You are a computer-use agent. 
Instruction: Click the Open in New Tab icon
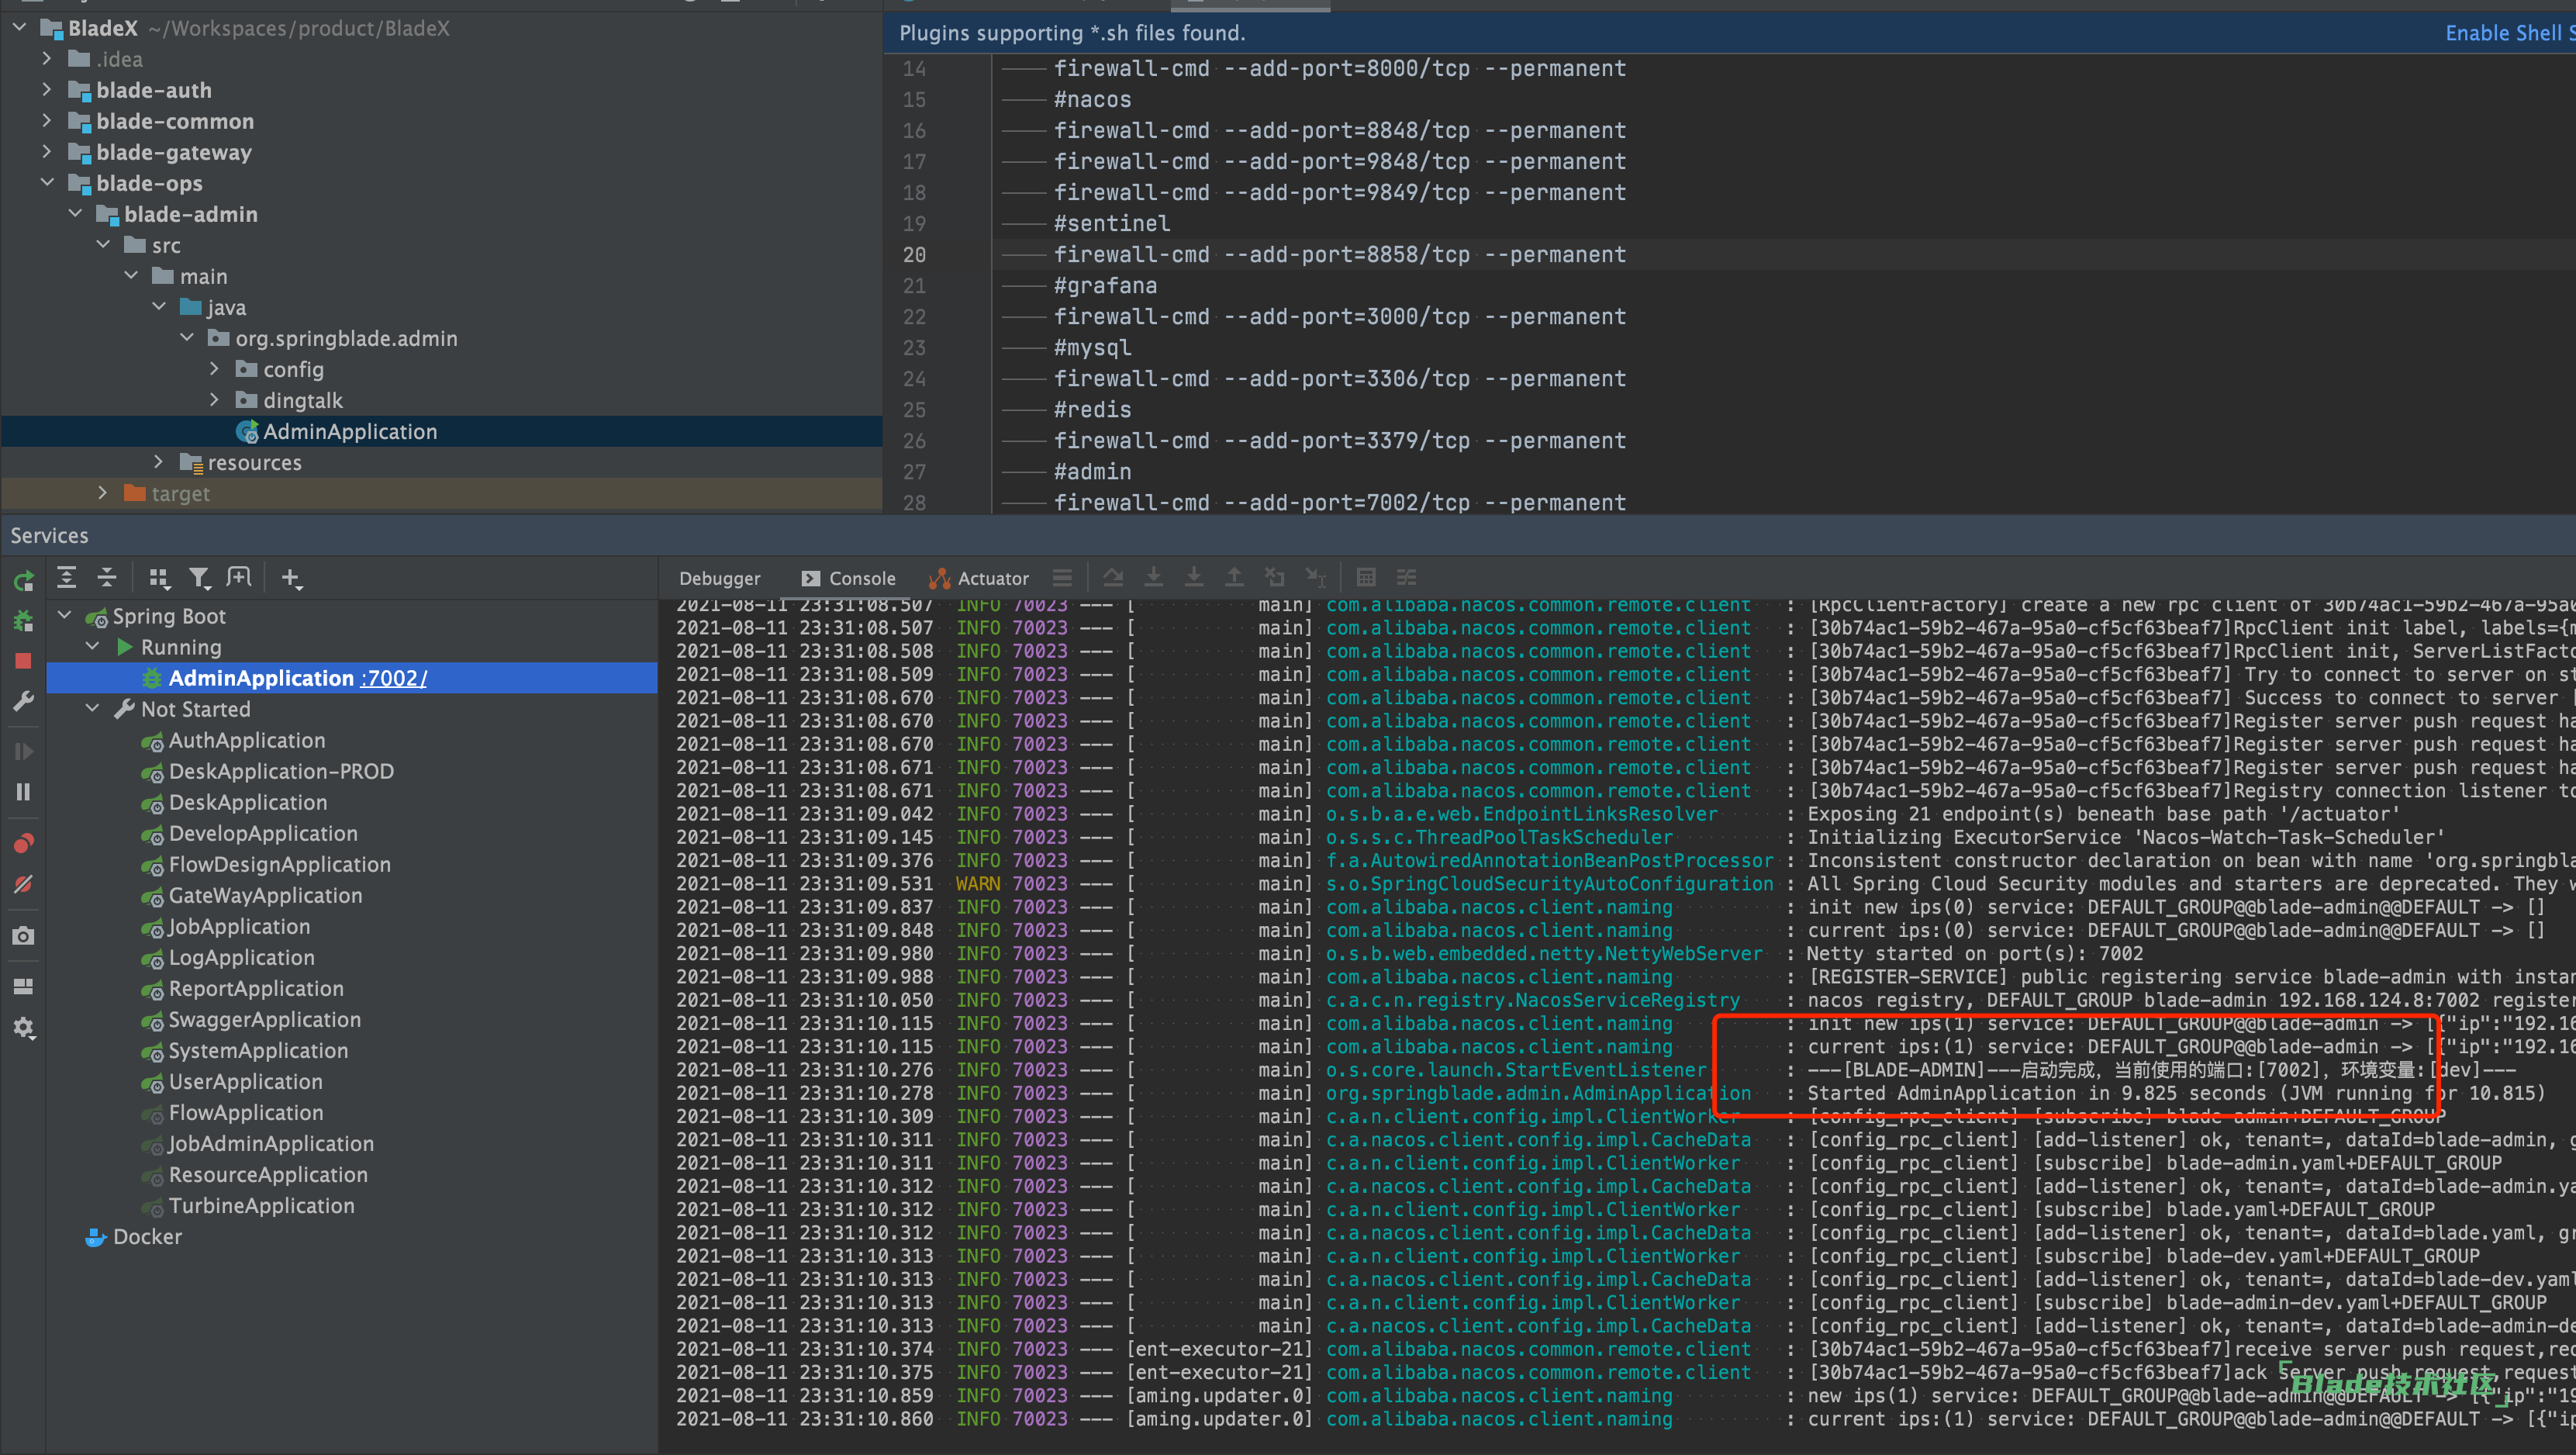tap(239, 577)
